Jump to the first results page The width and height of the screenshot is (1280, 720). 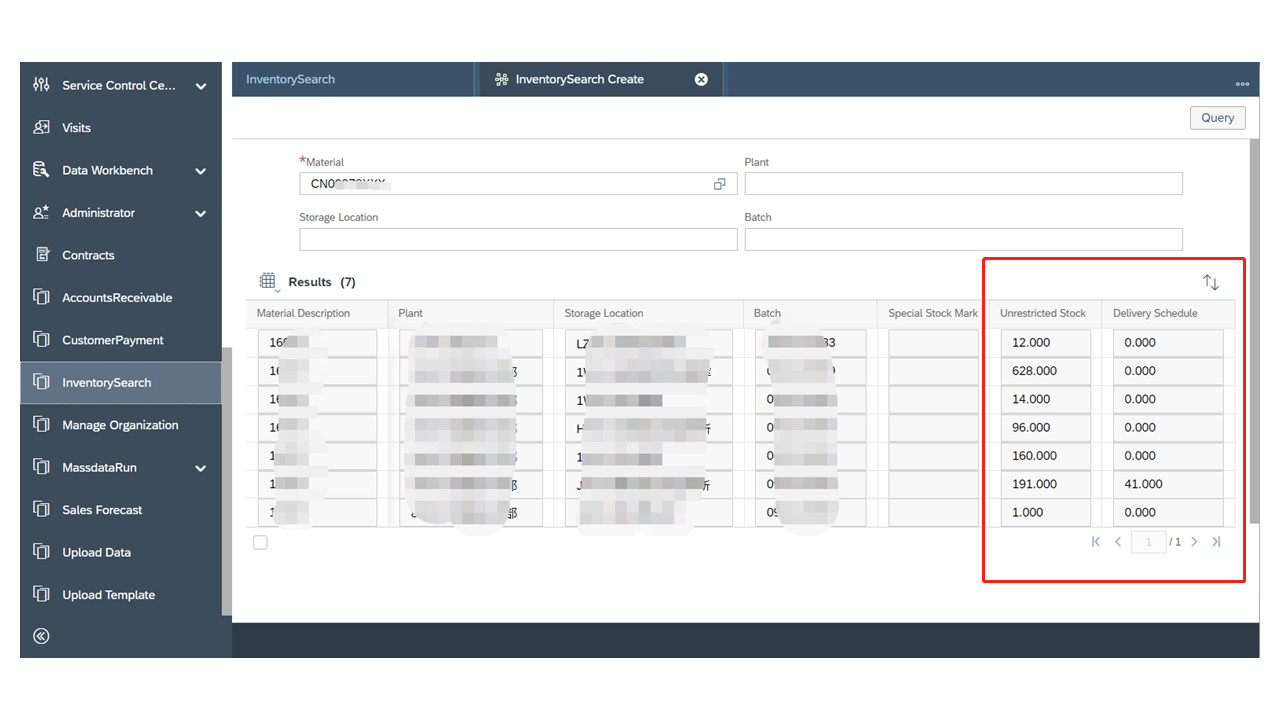pyautogui.click(x=1096, y=542)
